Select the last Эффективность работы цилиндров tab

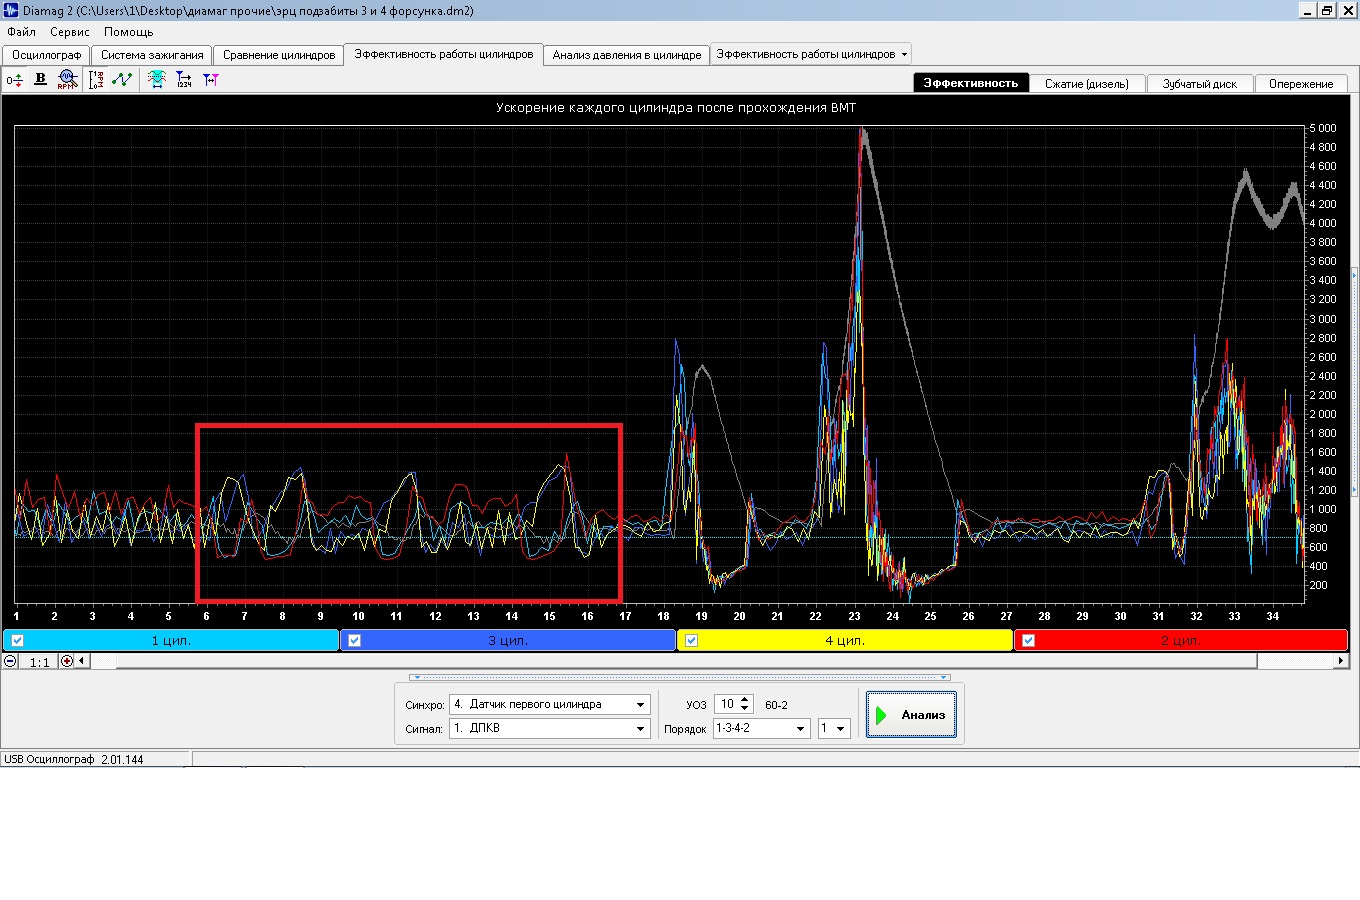pos(805,54)
